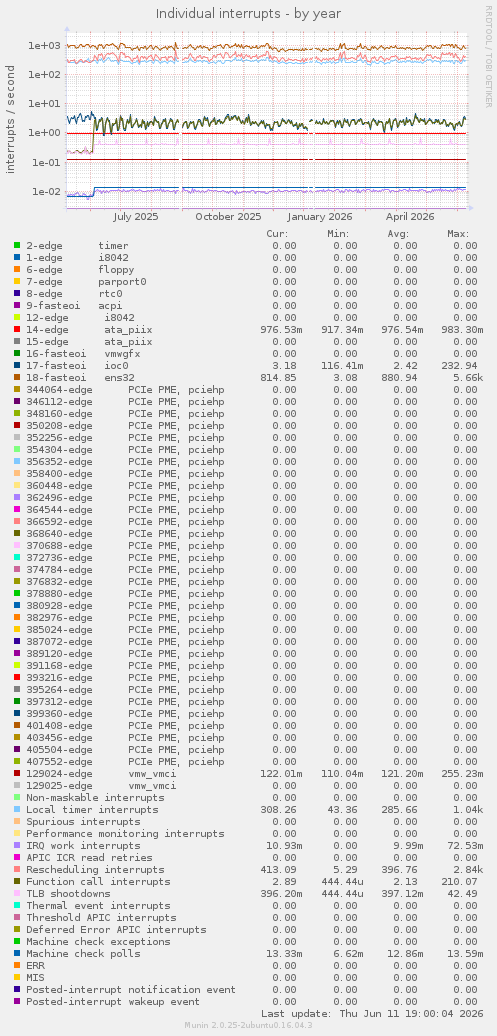Click the Max column header

(x=458, y=234)
